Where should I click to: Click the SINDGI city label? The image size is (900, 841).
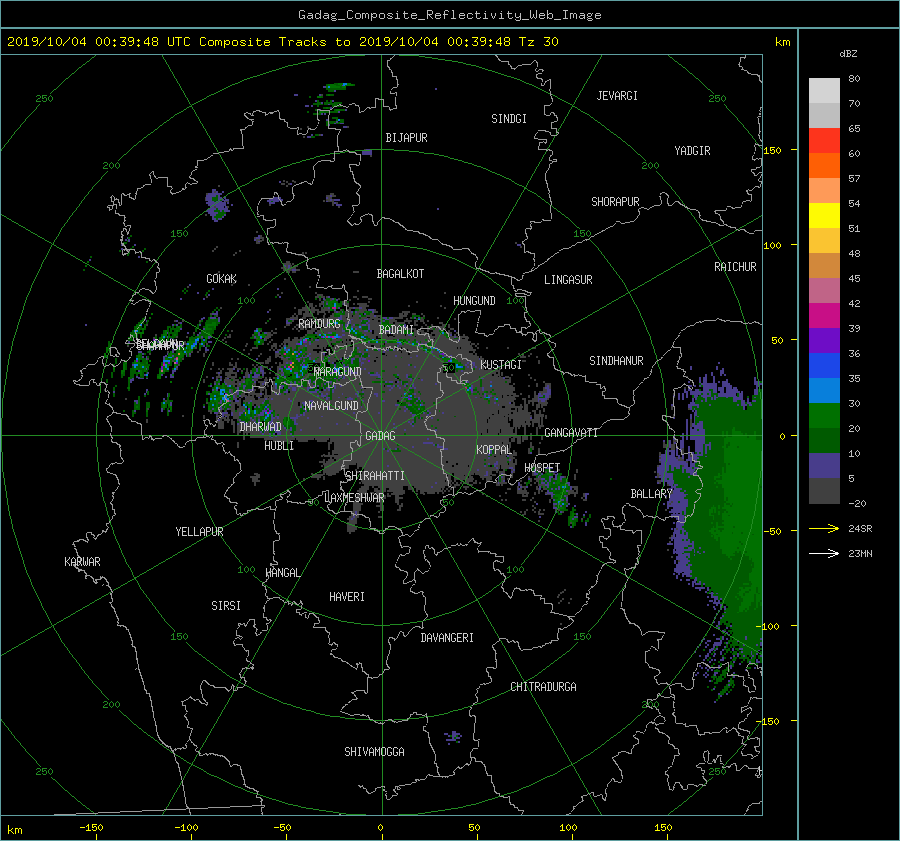[509, 119]
